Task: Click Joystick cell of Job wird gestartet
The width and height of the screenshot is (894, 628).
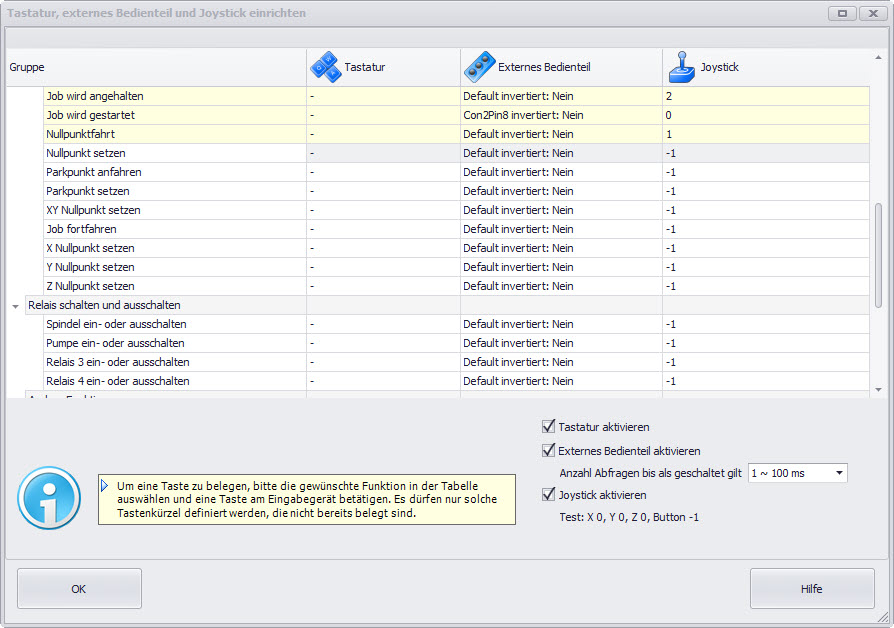Action: coord(765,115)
